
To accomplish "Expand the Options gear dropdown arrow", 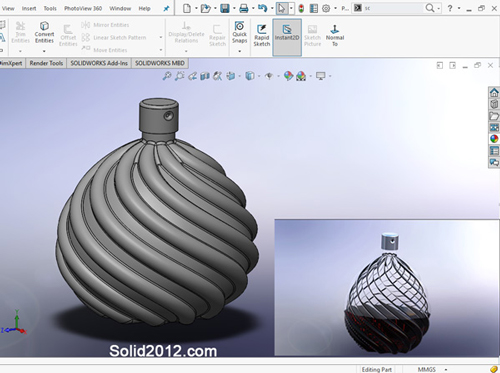I will (x=335, y=8).
